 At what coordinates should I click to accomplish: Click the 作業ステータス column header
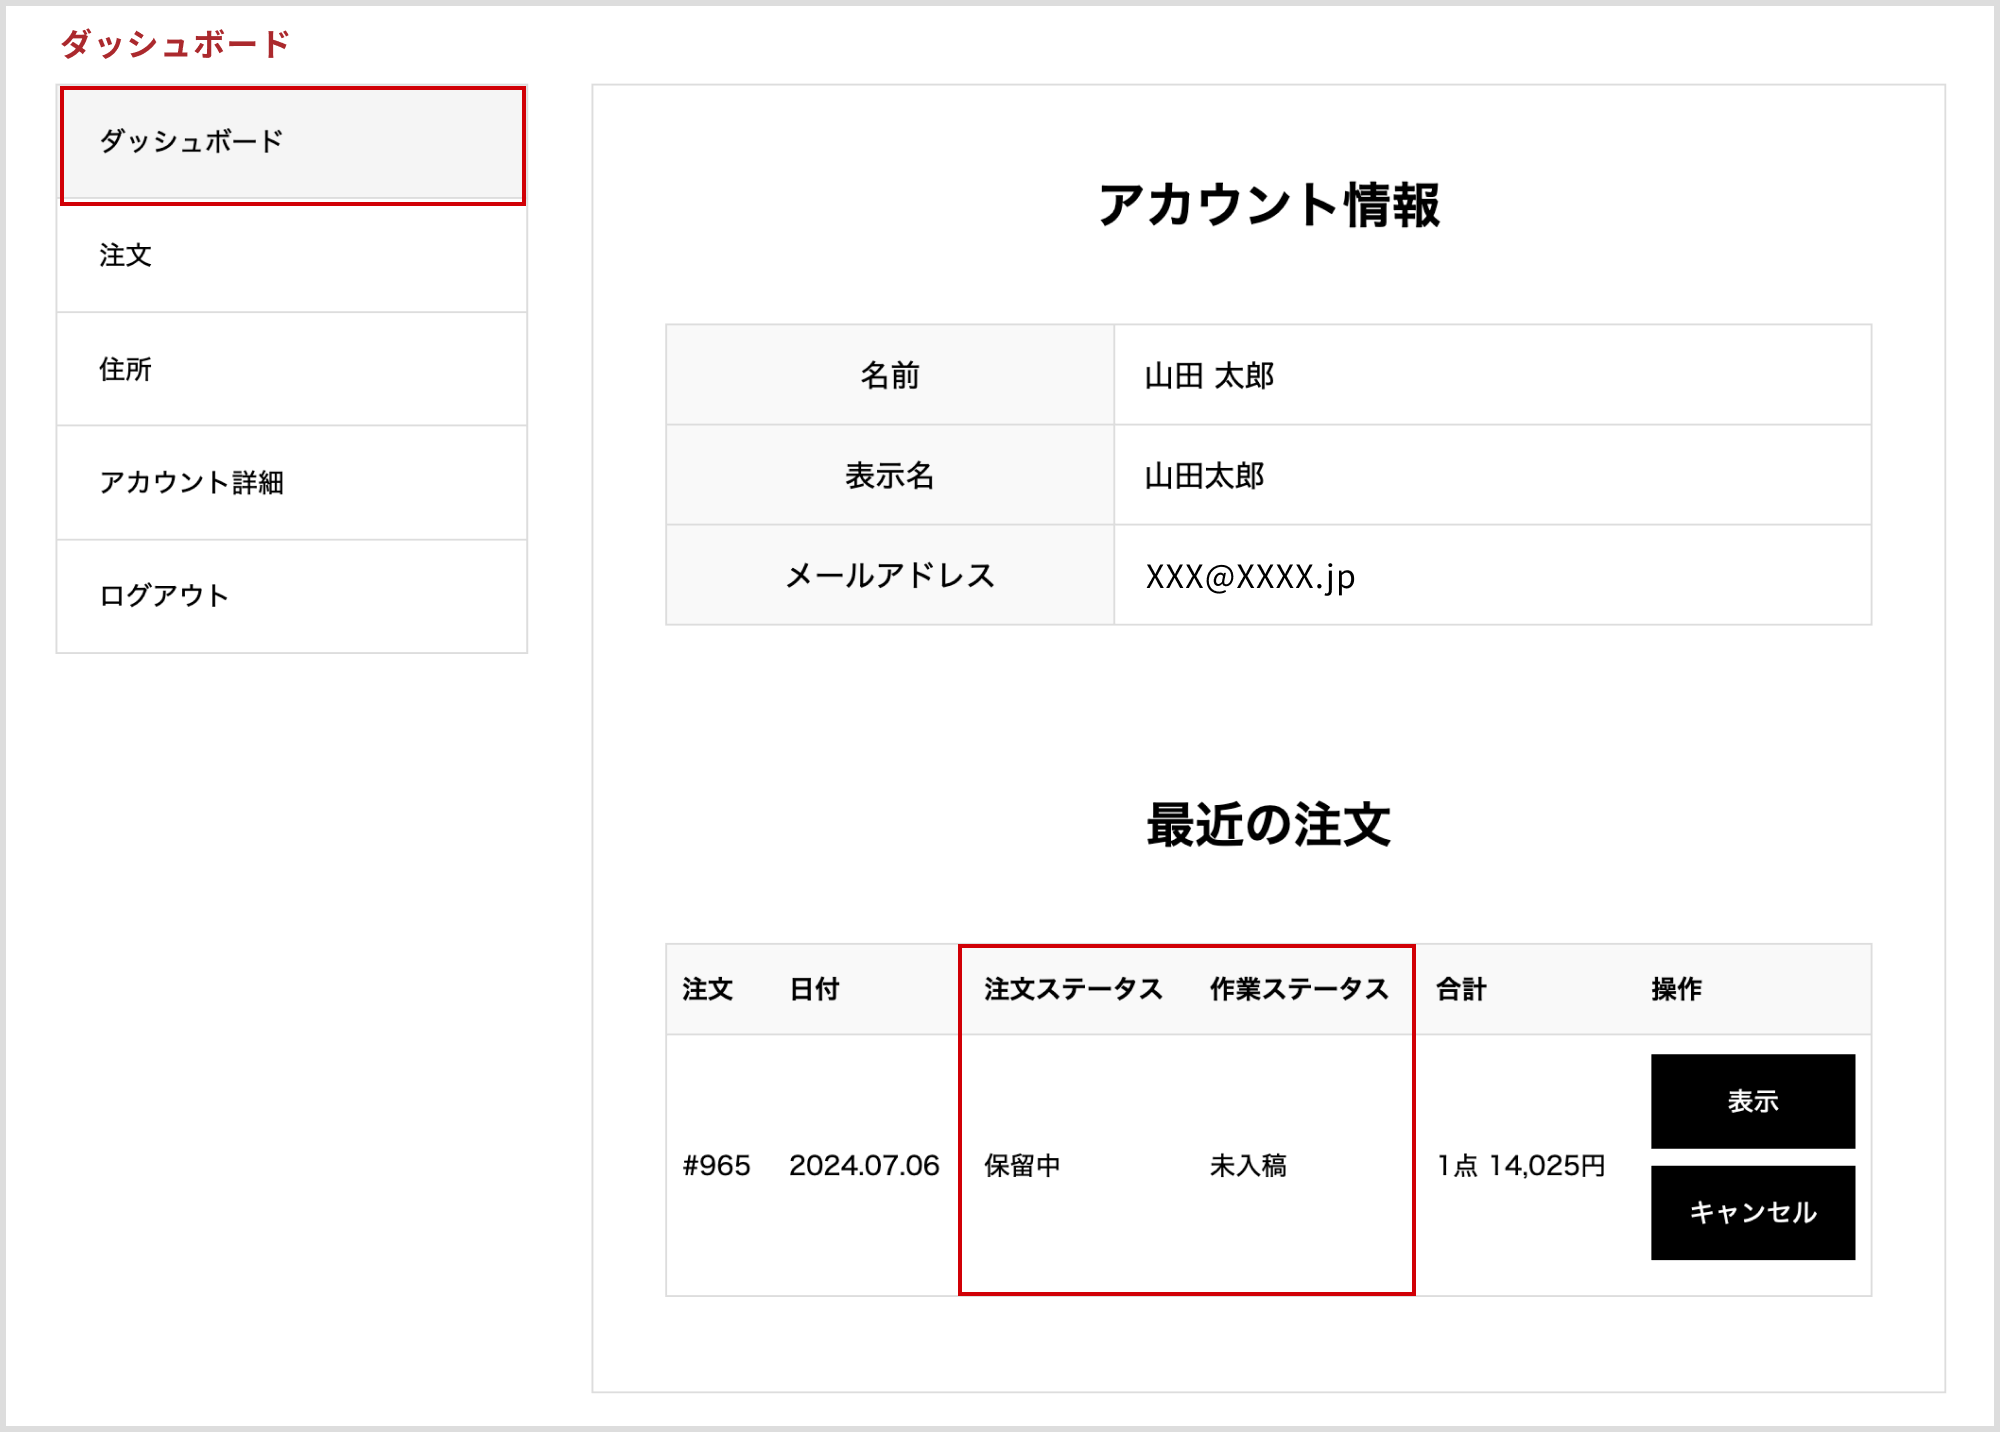pyautogui.click(x=1299, y=989)
